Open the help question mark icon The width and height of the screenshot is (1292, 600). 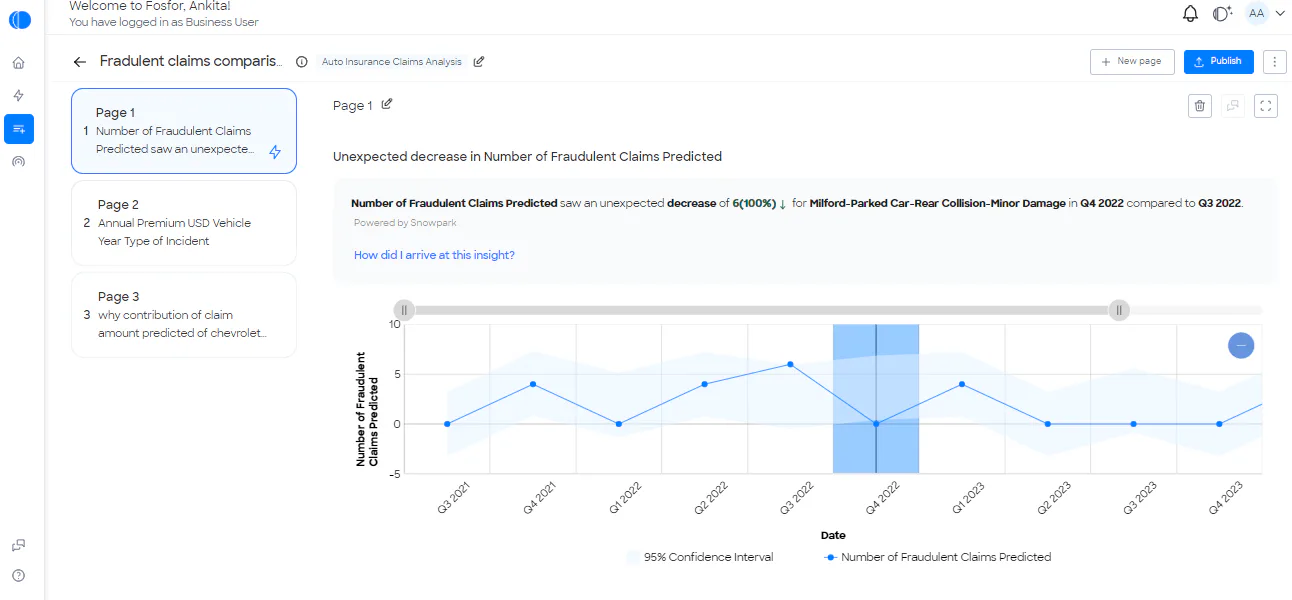18,576
